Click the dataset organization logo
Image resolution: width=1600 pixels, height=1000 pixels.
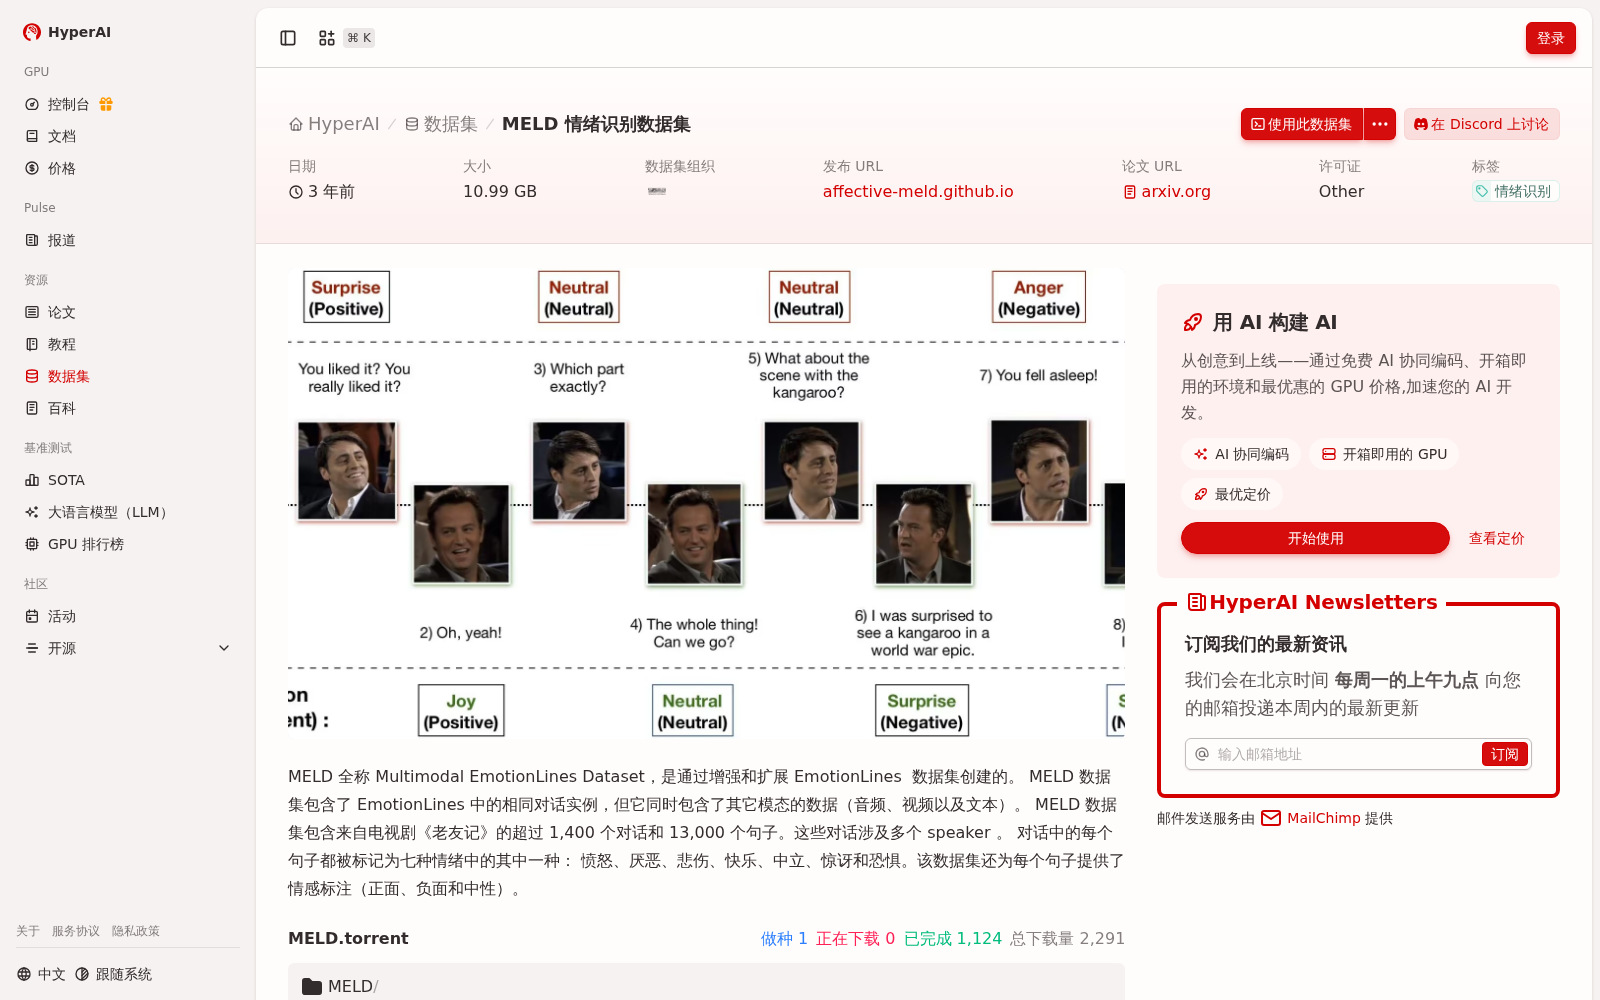click(657, 191)
